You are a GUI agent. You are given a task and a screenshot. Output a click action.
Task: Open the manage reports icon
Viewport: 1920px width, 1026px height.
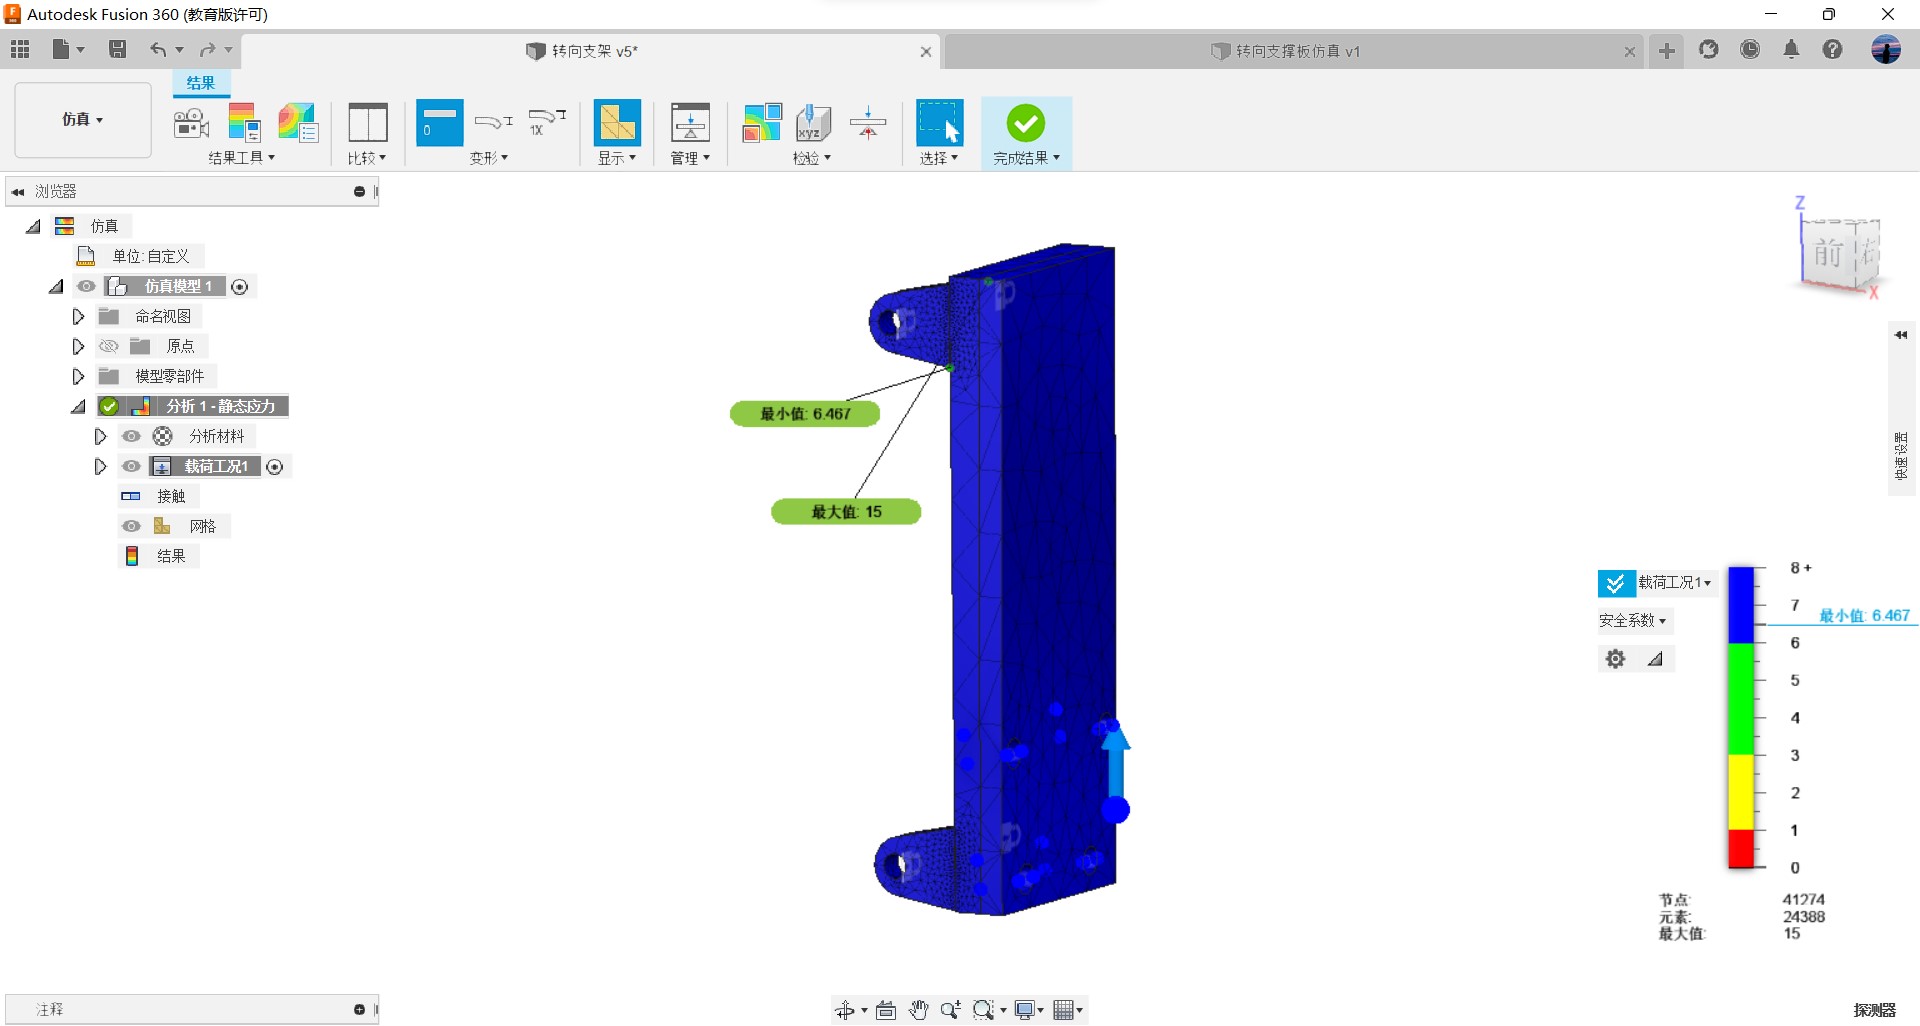coord(690,123)
